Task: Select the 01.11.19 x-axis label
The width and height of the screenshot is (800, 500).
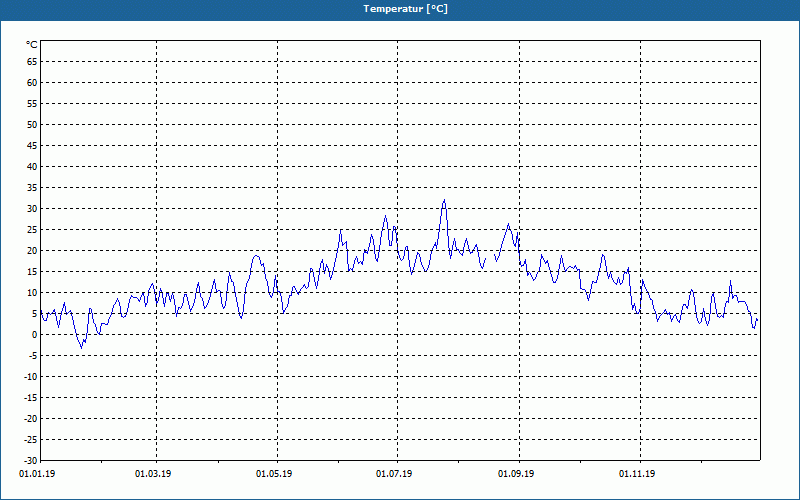Action: pyautogui.click(x=637, y=473)
